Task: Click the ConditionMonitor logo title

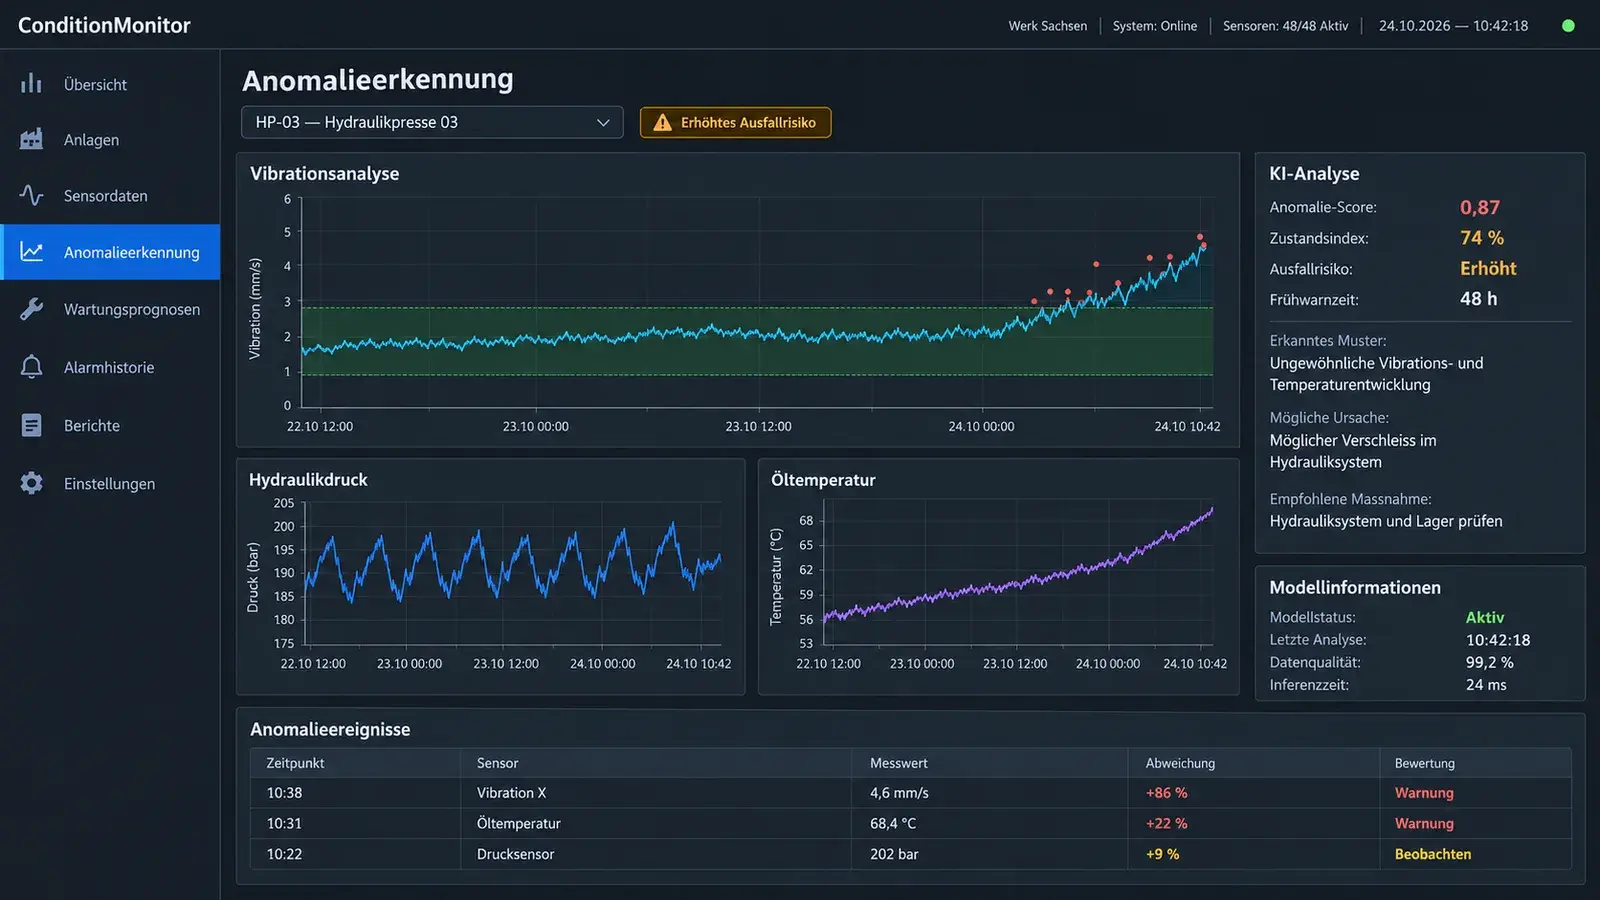Action: (104, 25)
